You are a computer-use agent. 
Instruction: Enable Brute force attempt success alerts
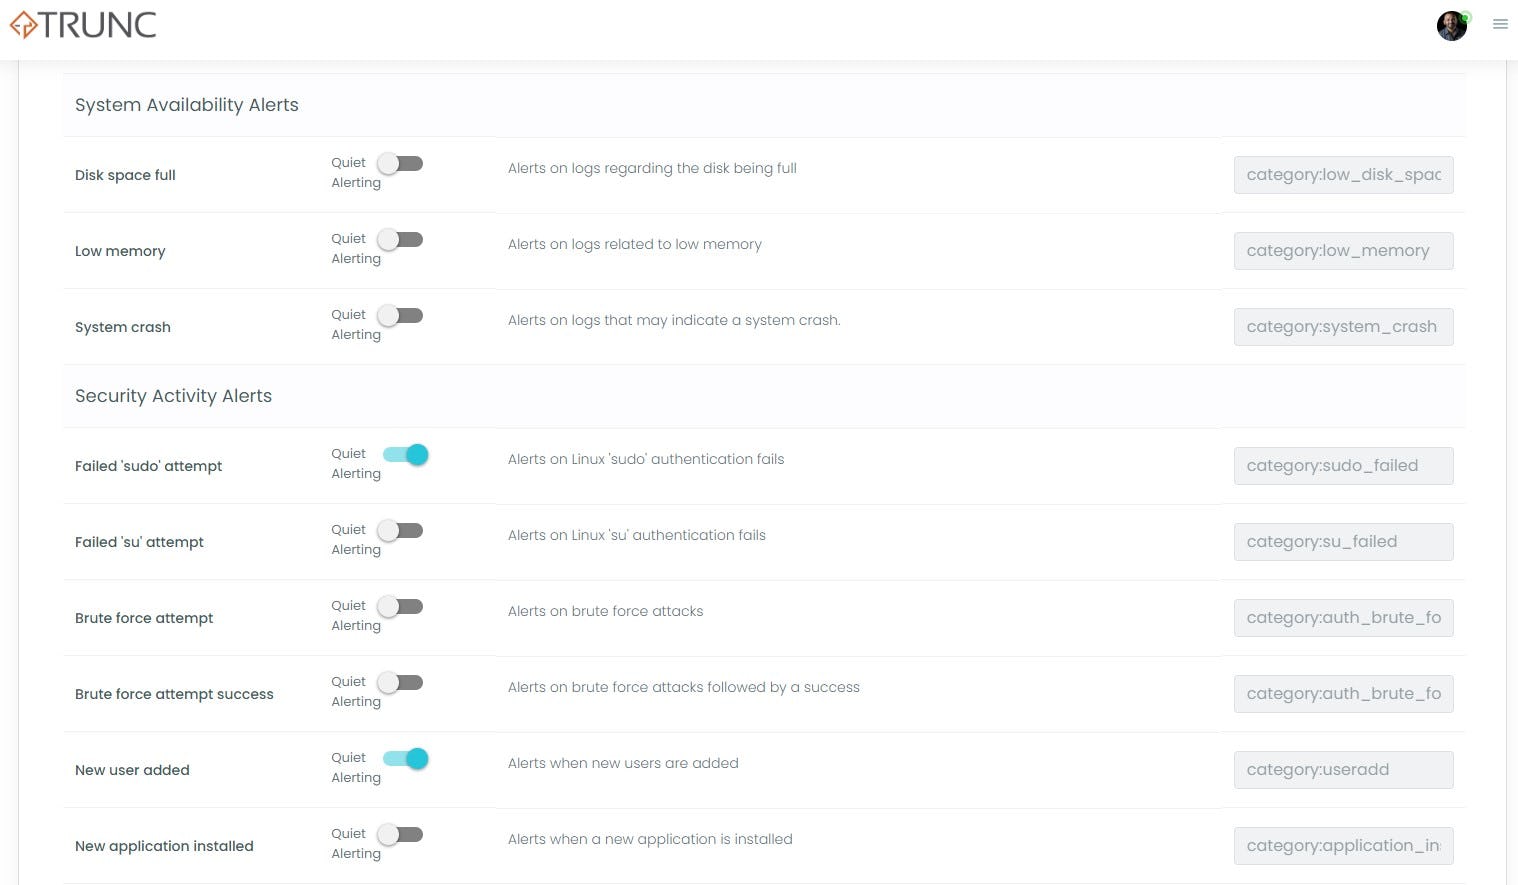[x=400, y=682]
